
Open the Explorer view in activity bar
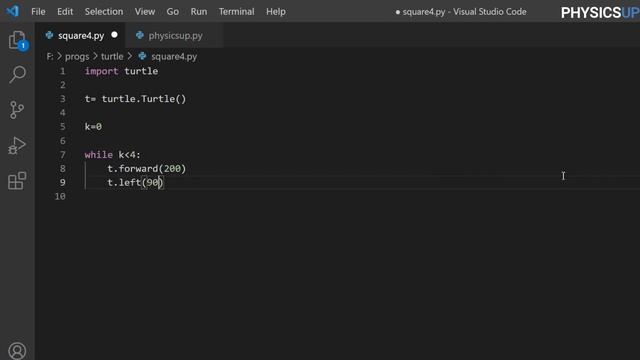pos(17,40)
